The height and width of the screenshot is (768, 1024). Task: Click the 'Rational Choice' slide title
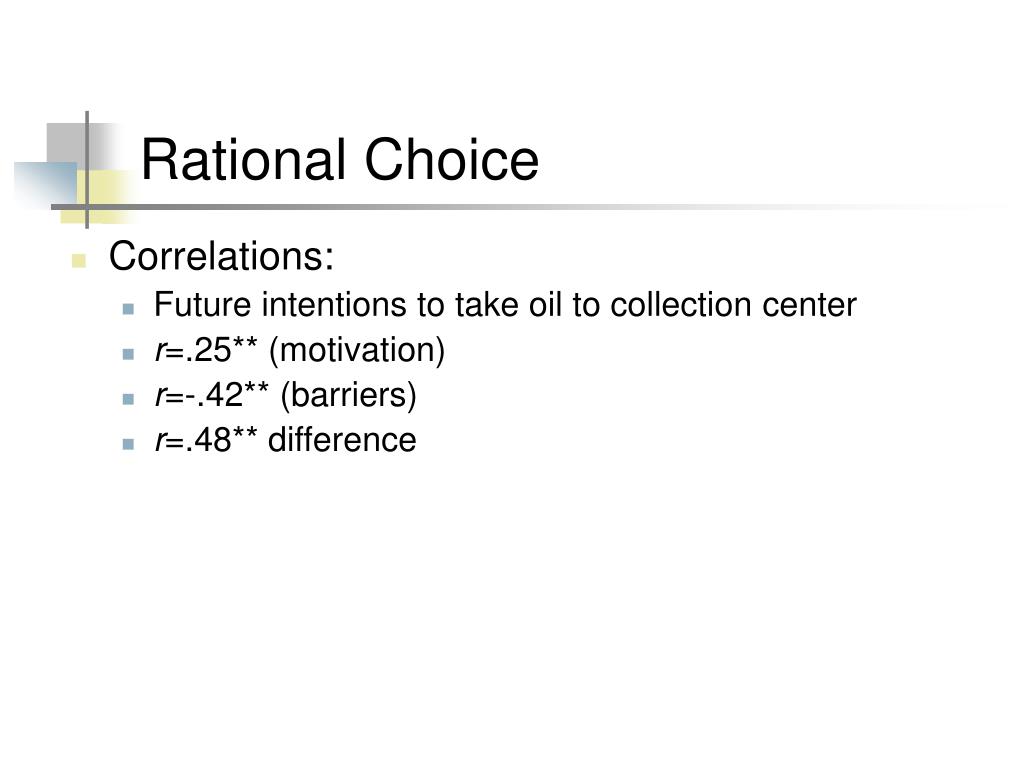pyautogui.click(x=340, y=159)
